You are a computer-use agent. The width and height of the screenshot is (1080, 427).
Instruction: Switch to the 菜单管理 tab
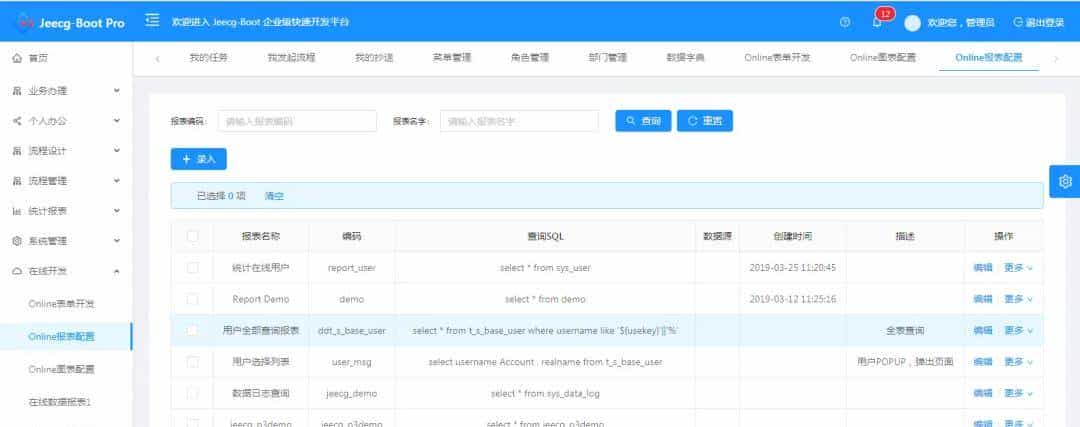[452, 58]
